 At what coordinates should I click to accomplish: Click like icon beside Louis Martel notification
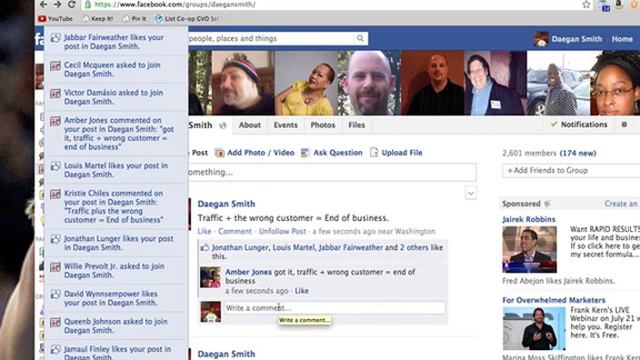pyautogui.click(x=56, y=166)
